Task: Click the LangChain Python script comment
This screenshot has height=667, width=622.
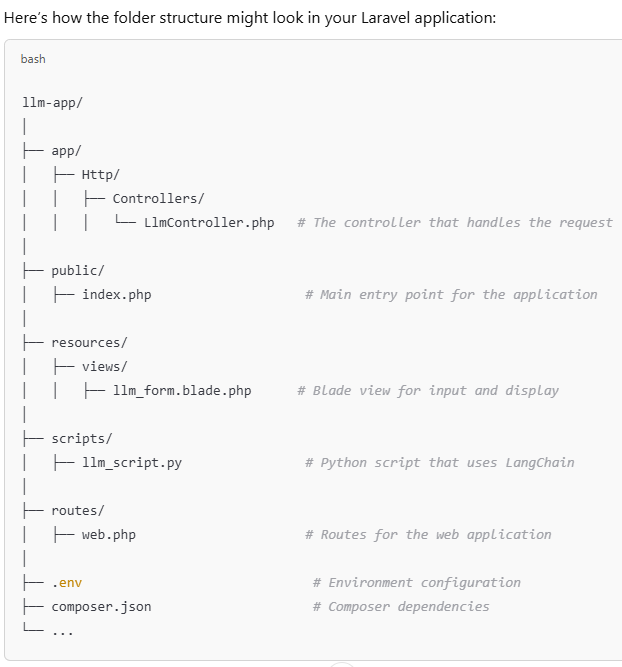Action: point(440,462)
